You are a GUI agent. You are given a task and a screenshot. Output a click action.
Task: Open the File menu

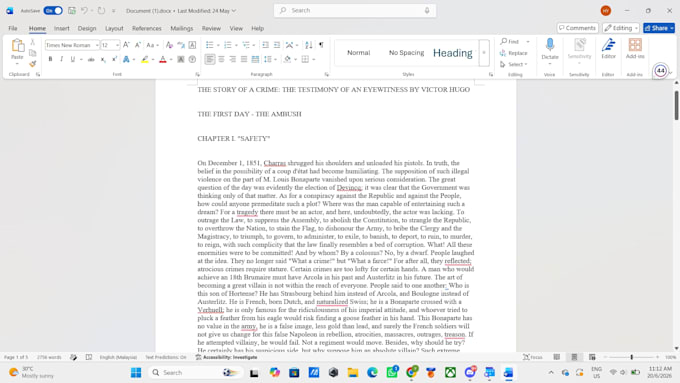point(13,28)
